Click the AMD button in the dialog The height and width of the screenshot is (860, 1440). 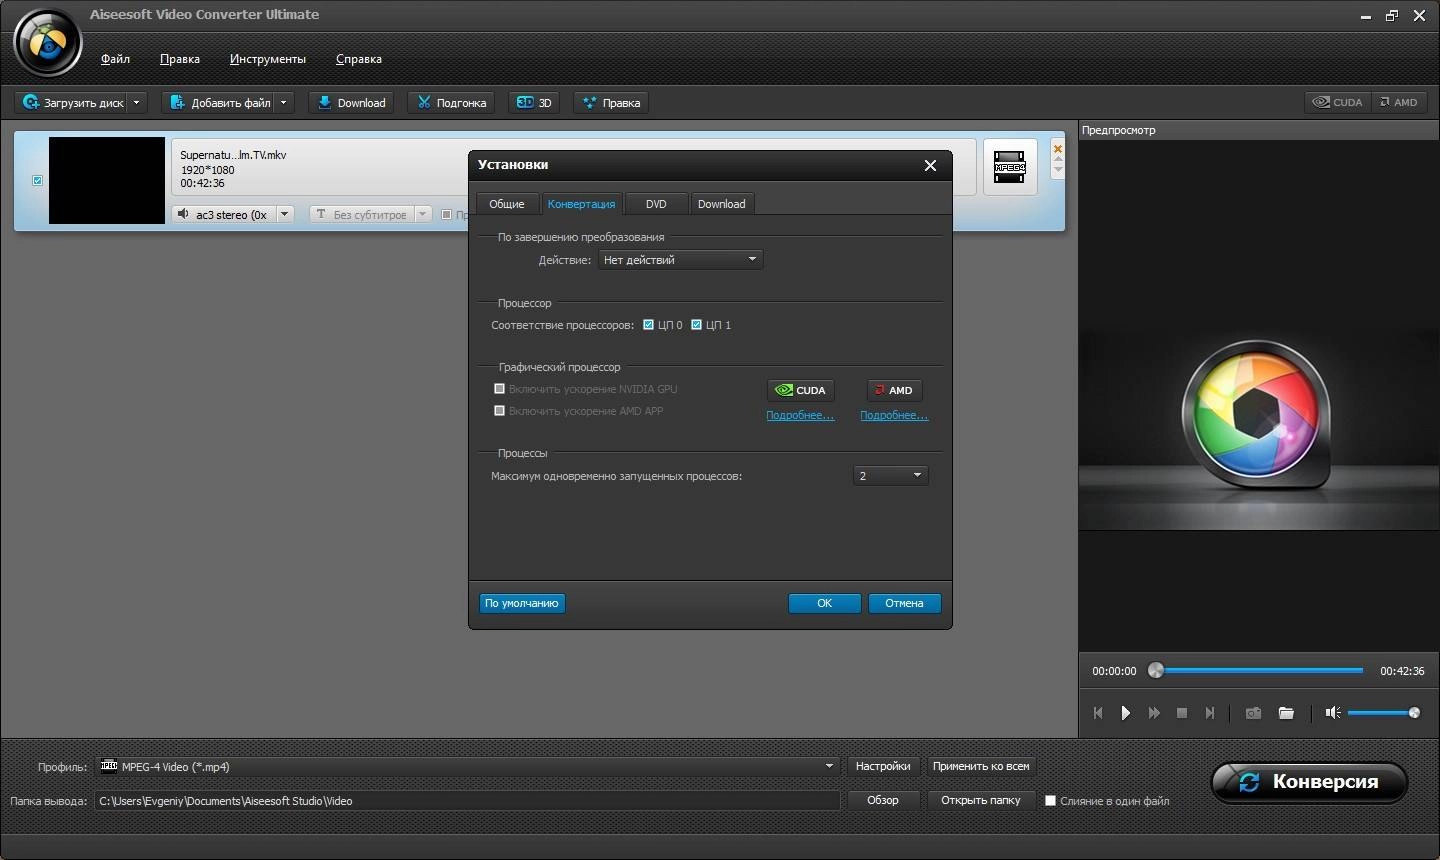(894, 390)
